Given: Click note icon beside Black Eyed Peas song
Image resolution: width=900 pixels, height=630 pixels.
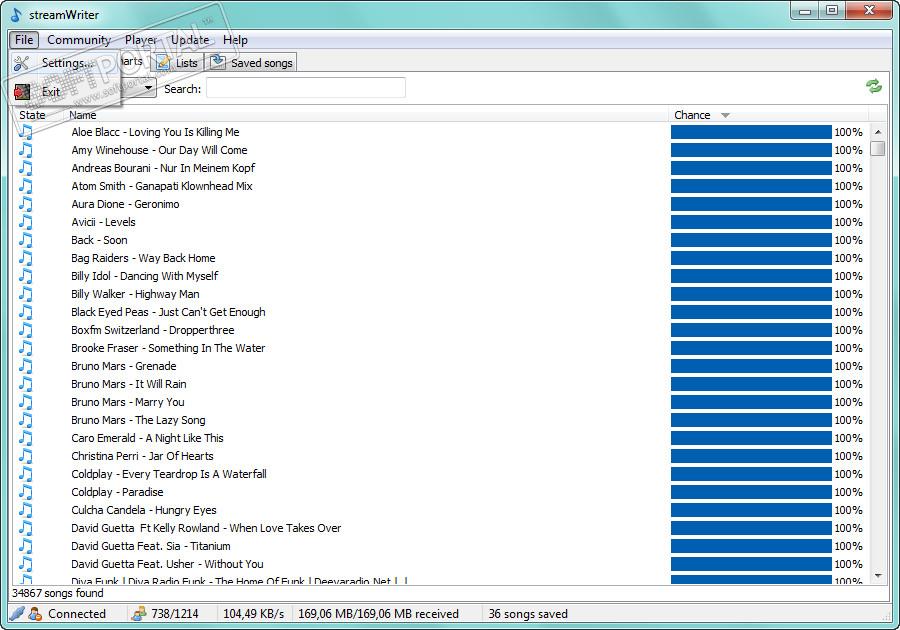Looking at the screenshot, I should coord(26,312).
